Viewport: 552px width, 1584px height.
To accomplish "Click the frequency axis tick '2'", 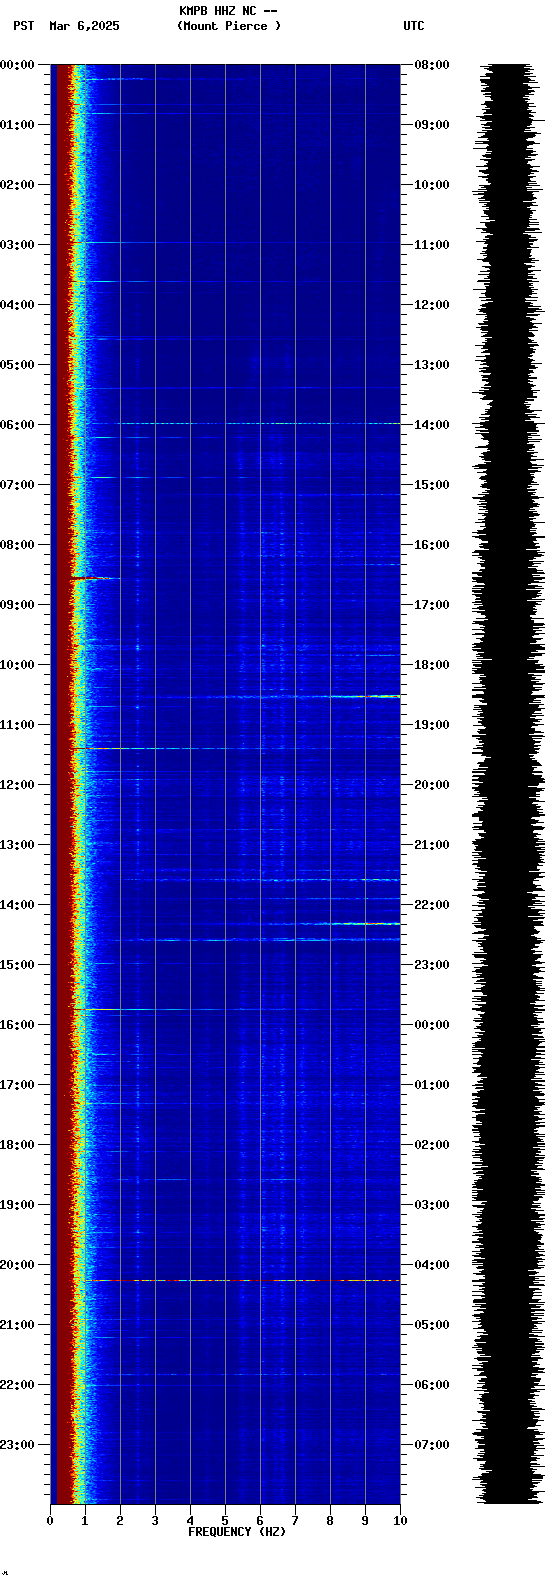I will coord(120,1521).
